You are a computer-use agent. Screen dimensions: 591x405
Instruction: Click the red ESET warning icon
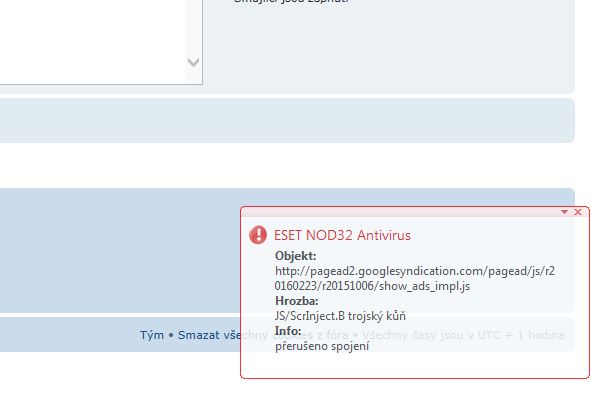point(258,235)
